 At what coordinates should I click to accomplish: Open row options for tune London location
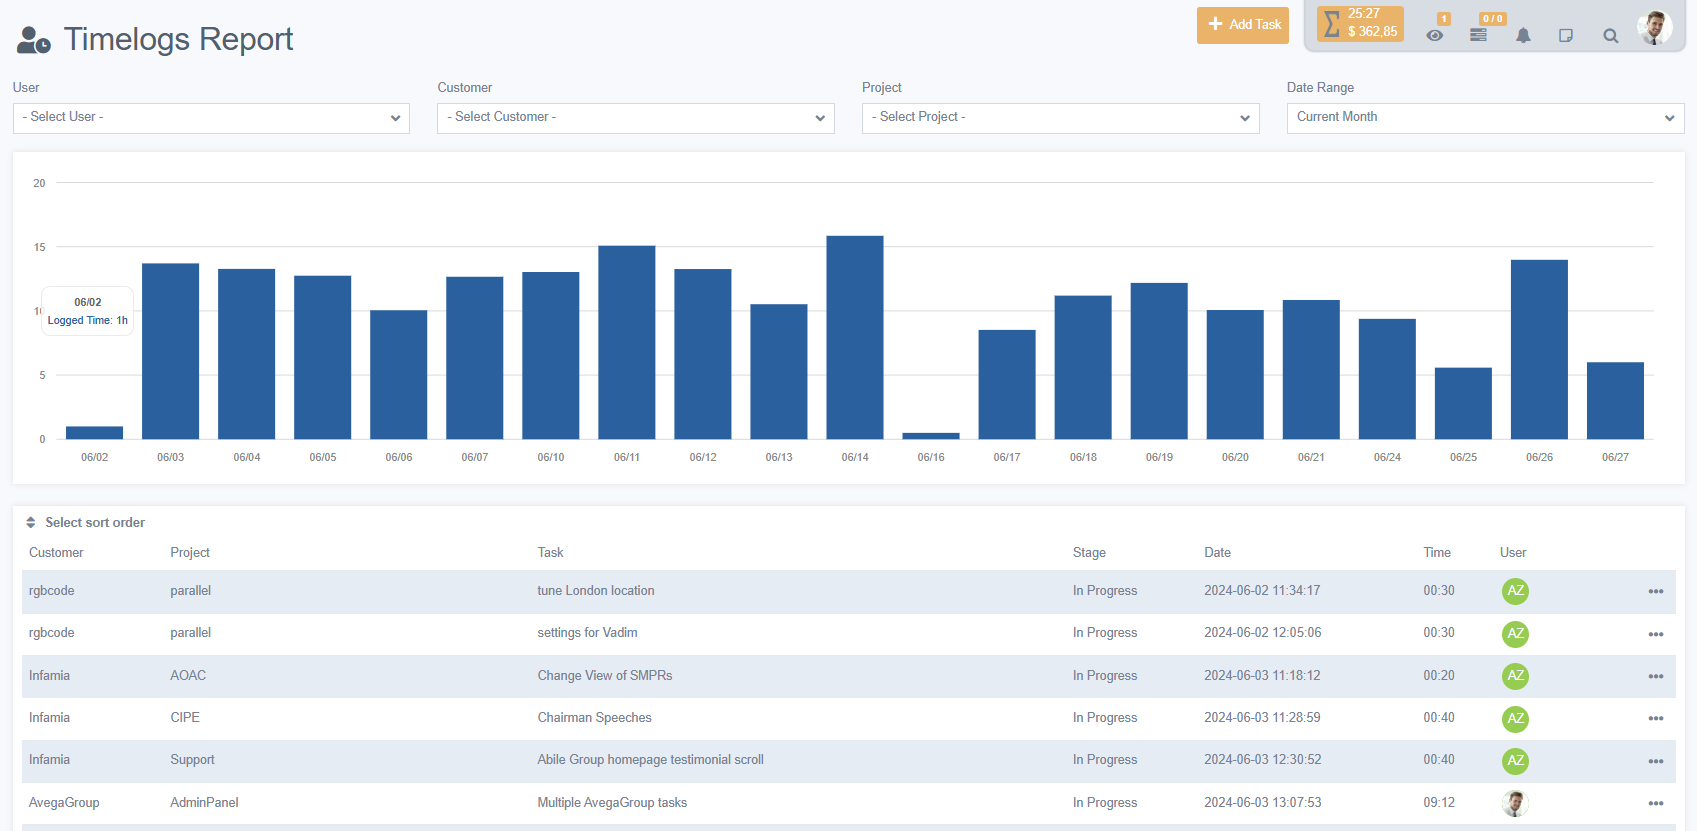click(x=1655, y=591)
